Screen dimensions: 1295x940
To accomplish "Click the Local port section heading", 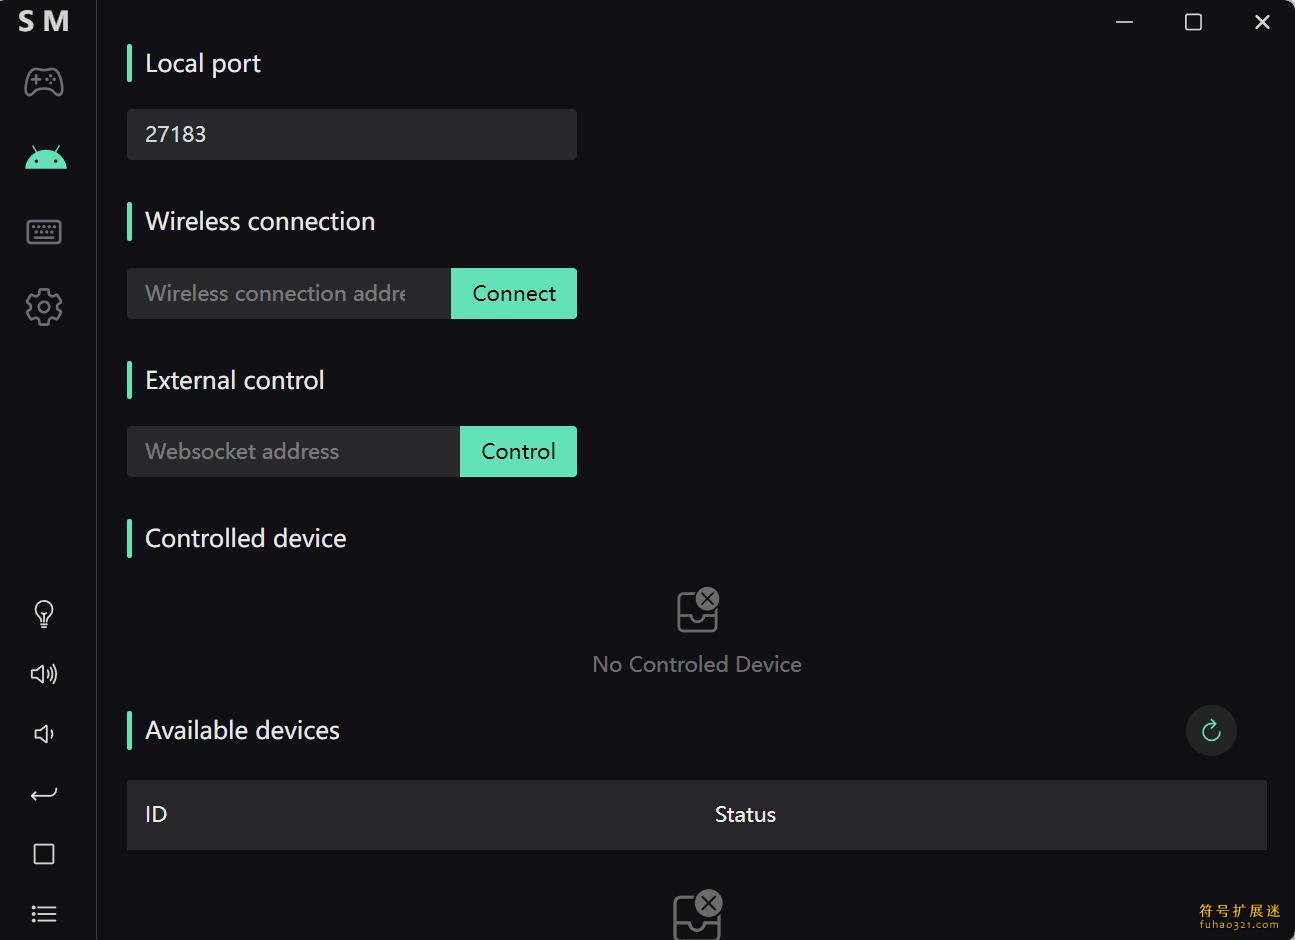I will pyautogui.click(x=203, y=63).
